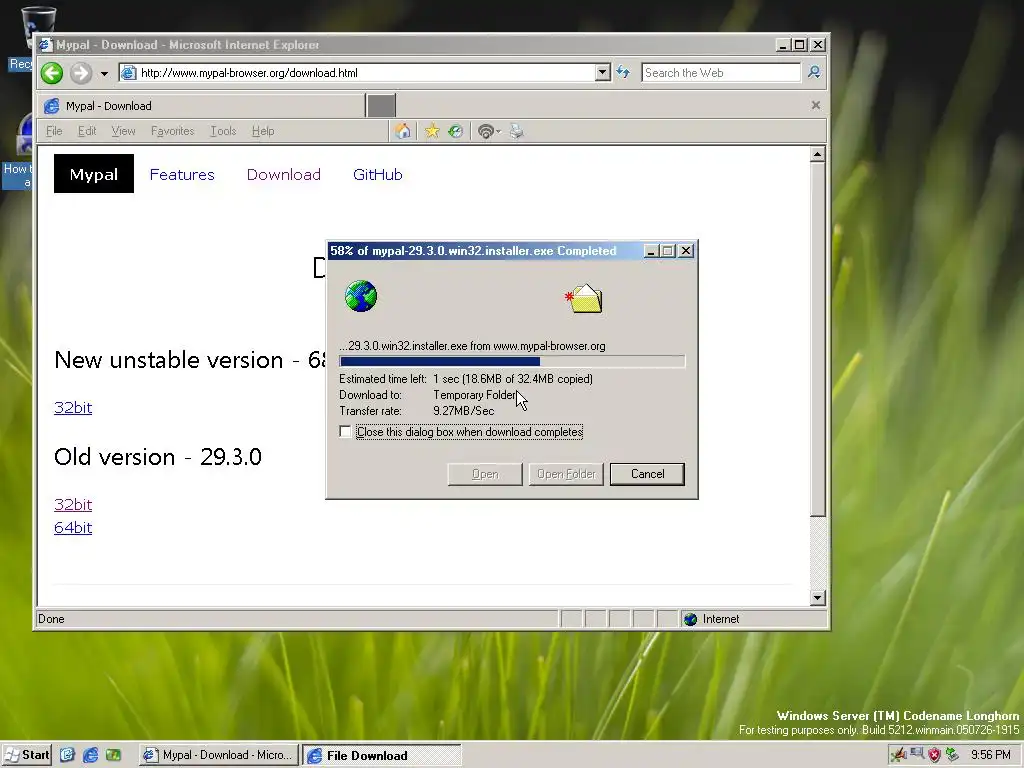The image size is (1024, 768).
Task: Click the History toolbar icon
Action: pyautogui.click(x=456, y=131)
